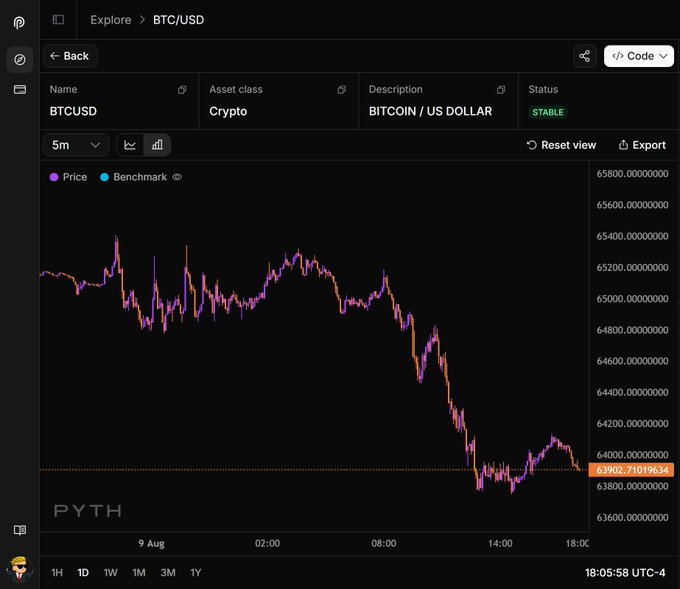Select the 1H range tab
Viewport: 680px width, 589px height.
[57, 573]
